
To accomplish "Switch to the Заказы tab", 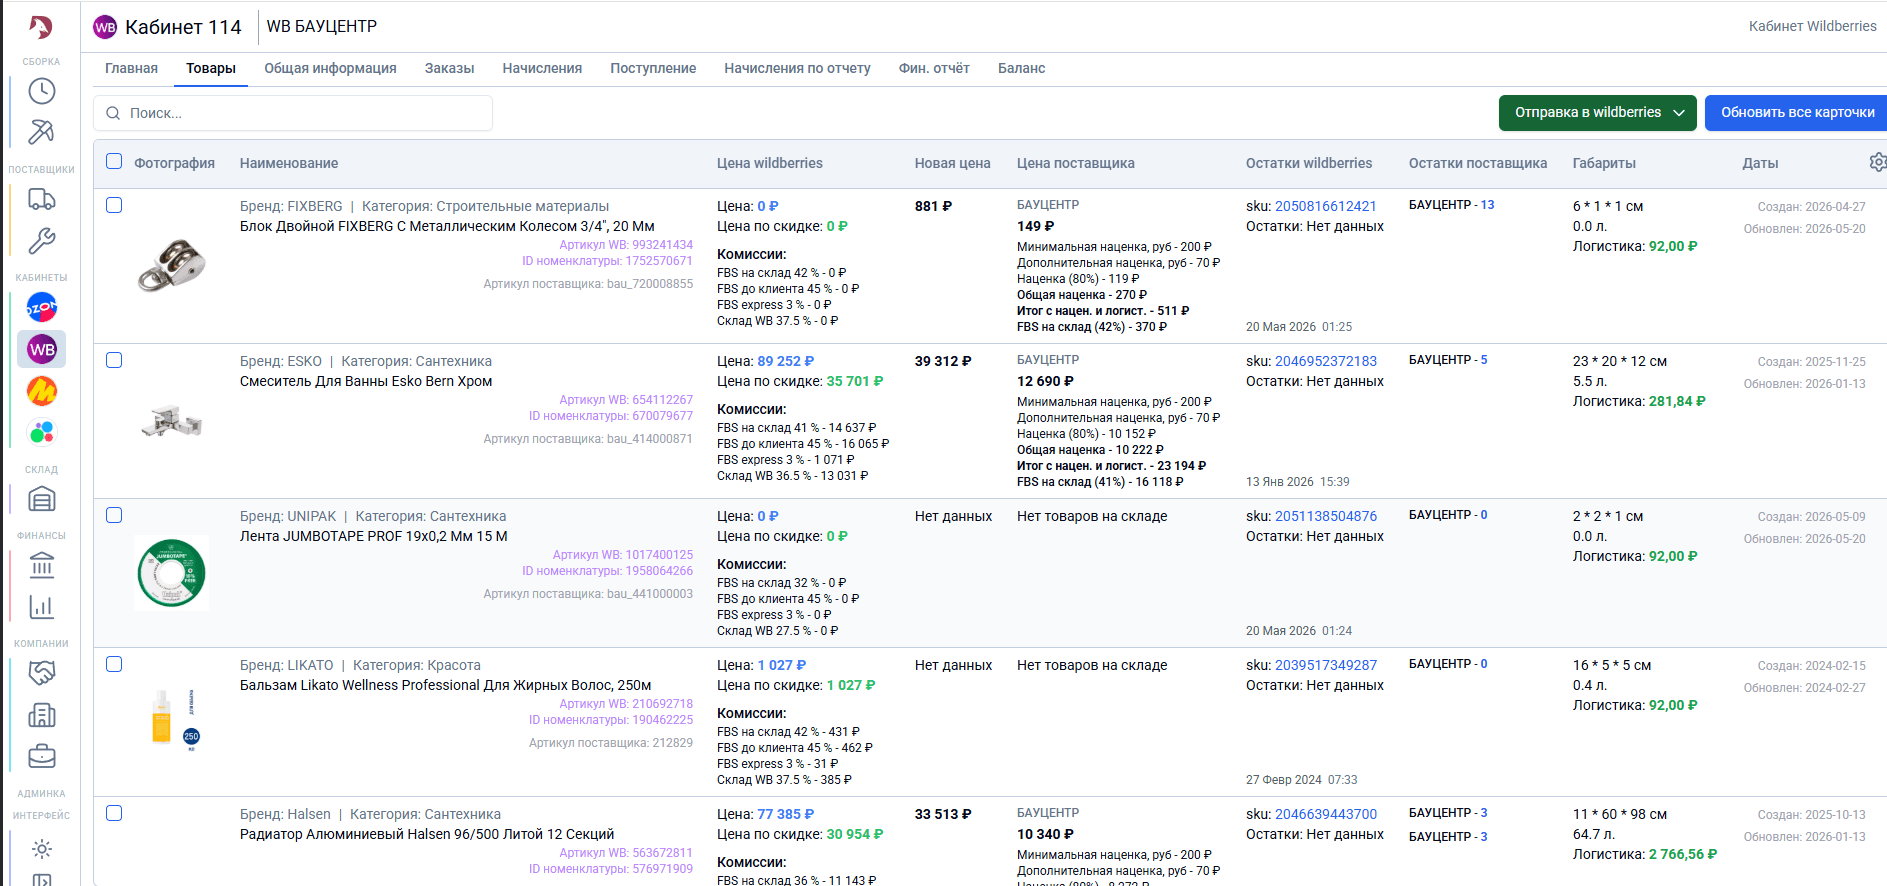I will [449, 68].
